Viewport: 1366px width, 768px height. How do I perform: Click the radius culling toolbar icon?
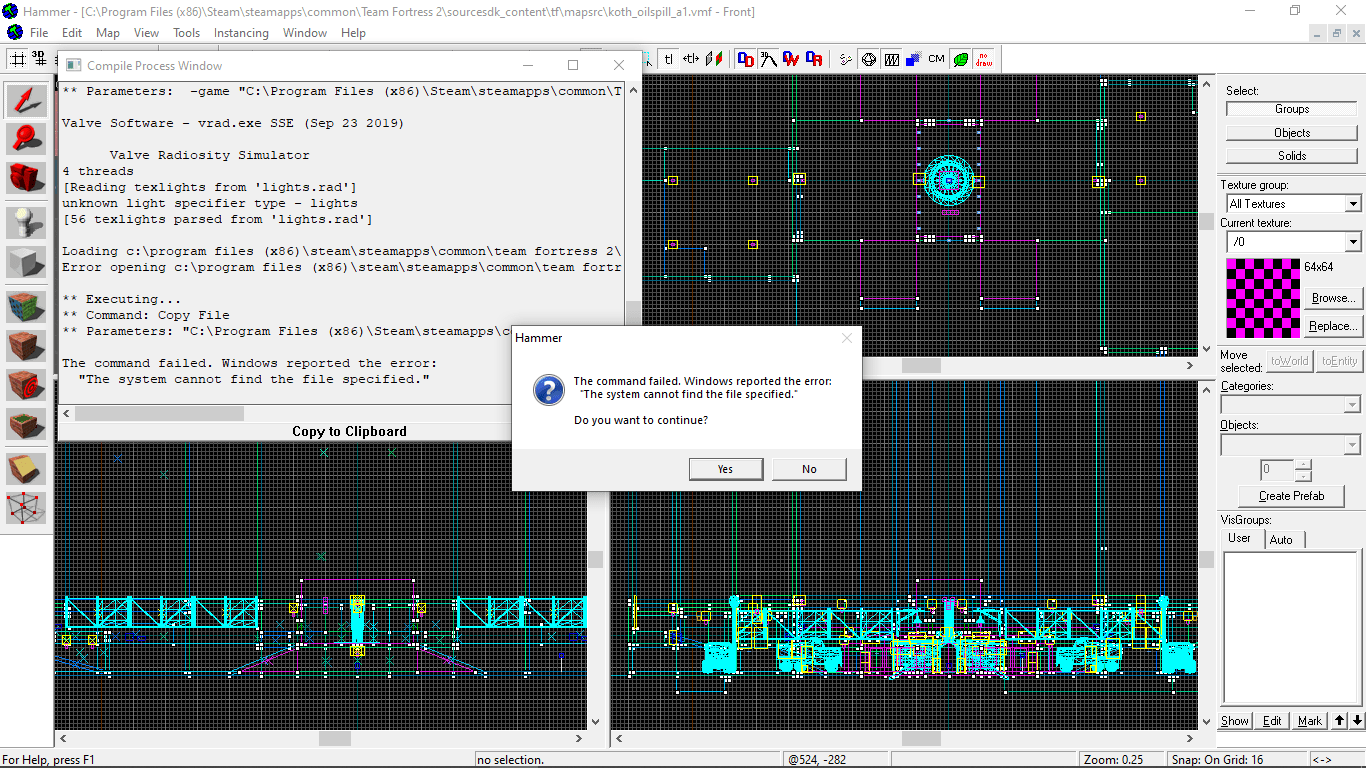[845, 59]
